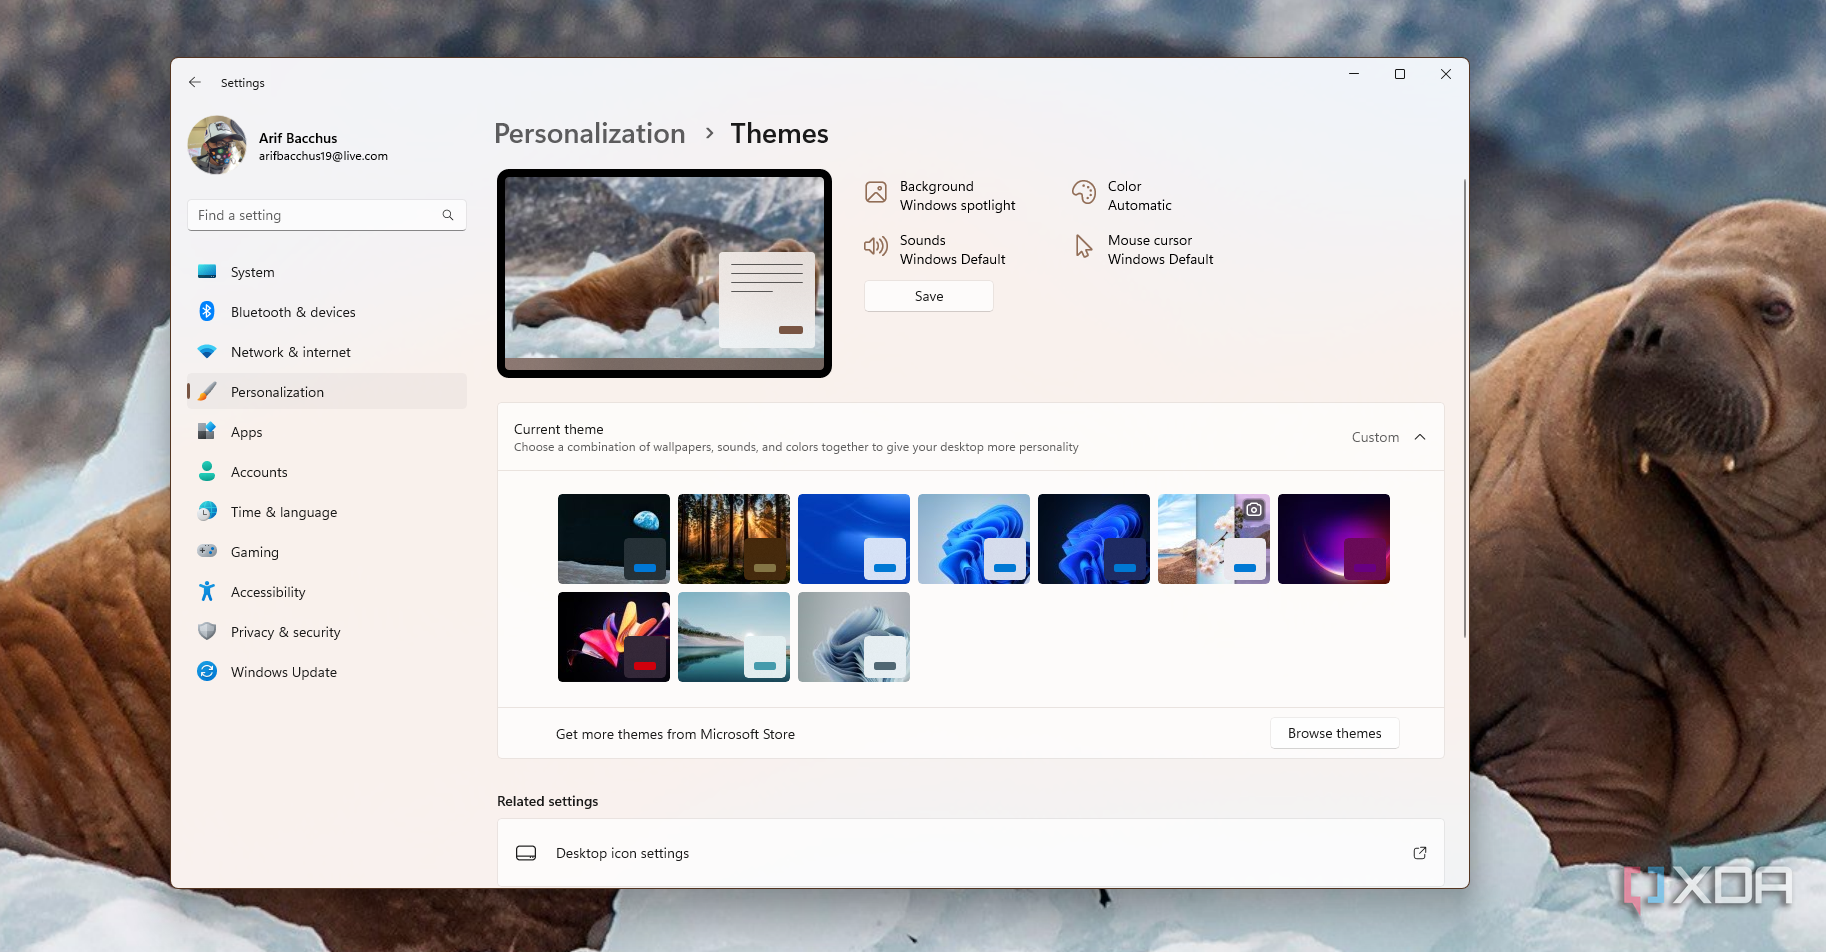Screen dimensions: 1826x952
Task: Collapse the Current theme section
Action: click(1420, 437)
